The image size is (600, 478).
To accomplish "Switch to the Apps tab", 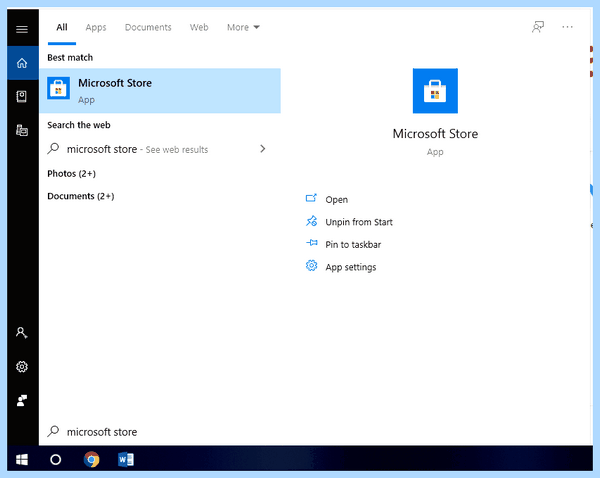I will click(x=96, y=27).
